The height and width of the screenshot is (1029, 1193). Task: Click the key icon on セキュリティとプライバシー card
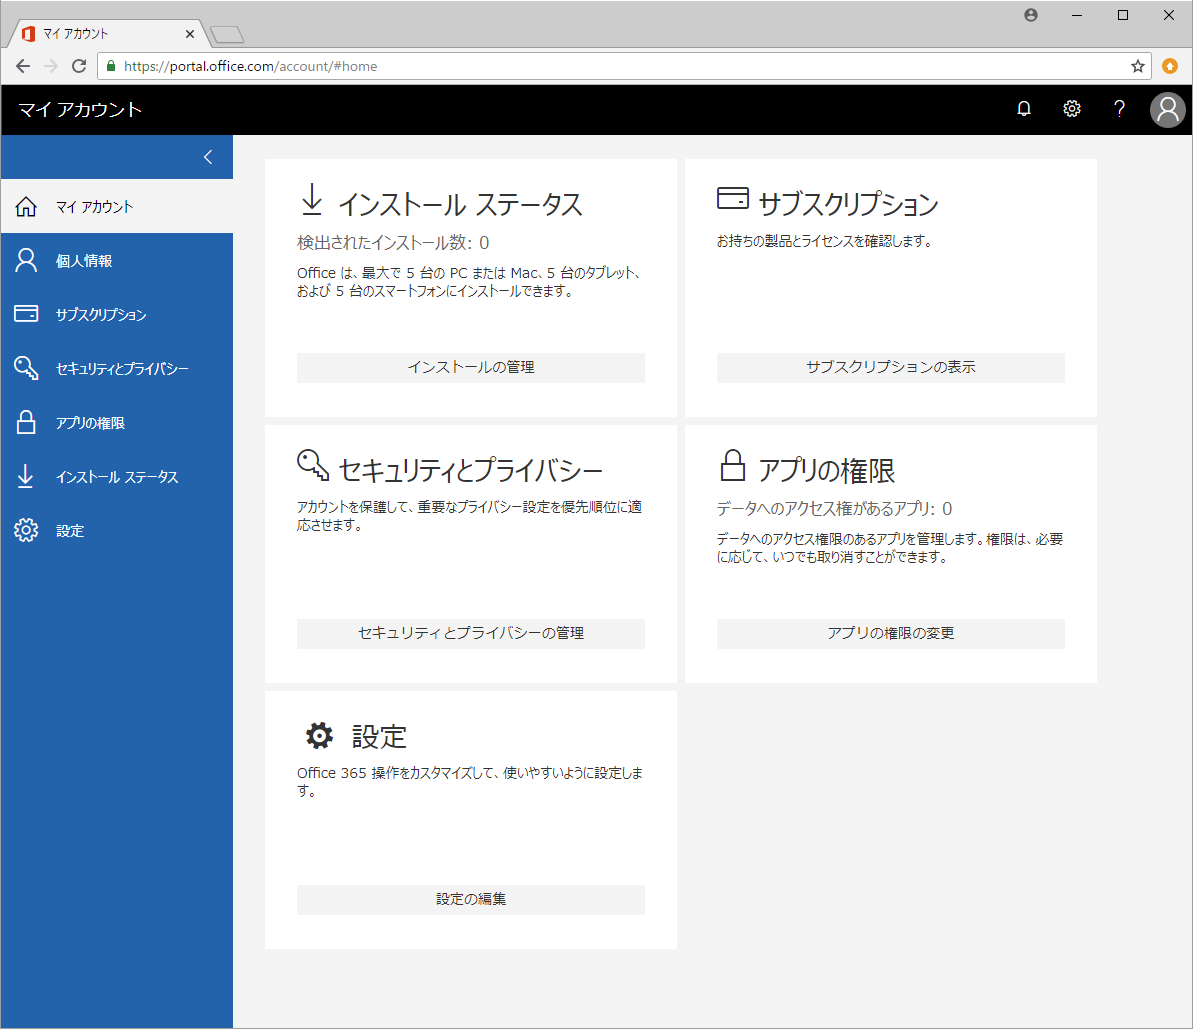pyautogui.click(x=313, y=465)
